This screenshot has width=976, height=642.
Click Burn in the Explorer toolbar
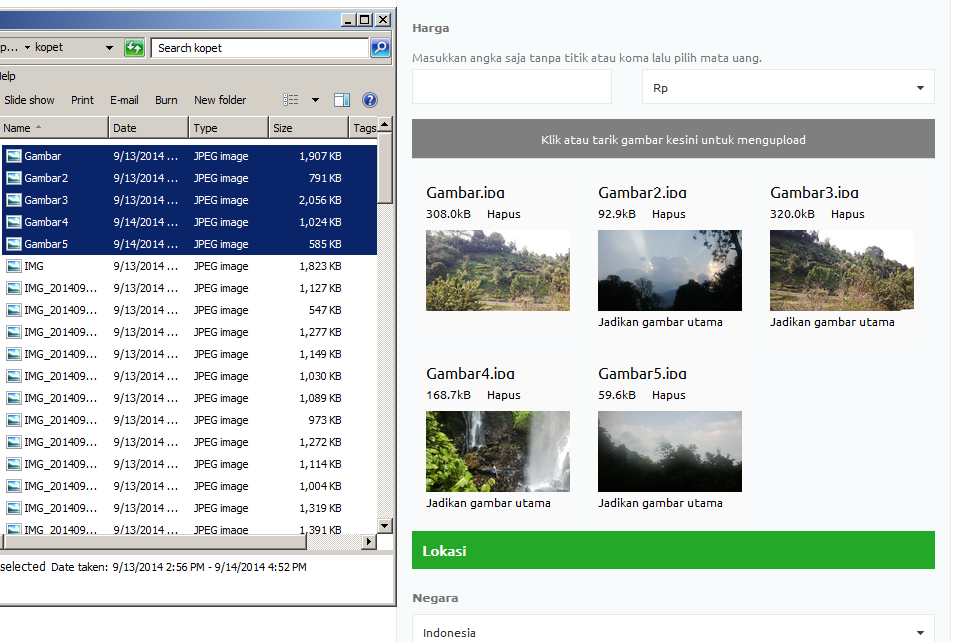(166, 100)
